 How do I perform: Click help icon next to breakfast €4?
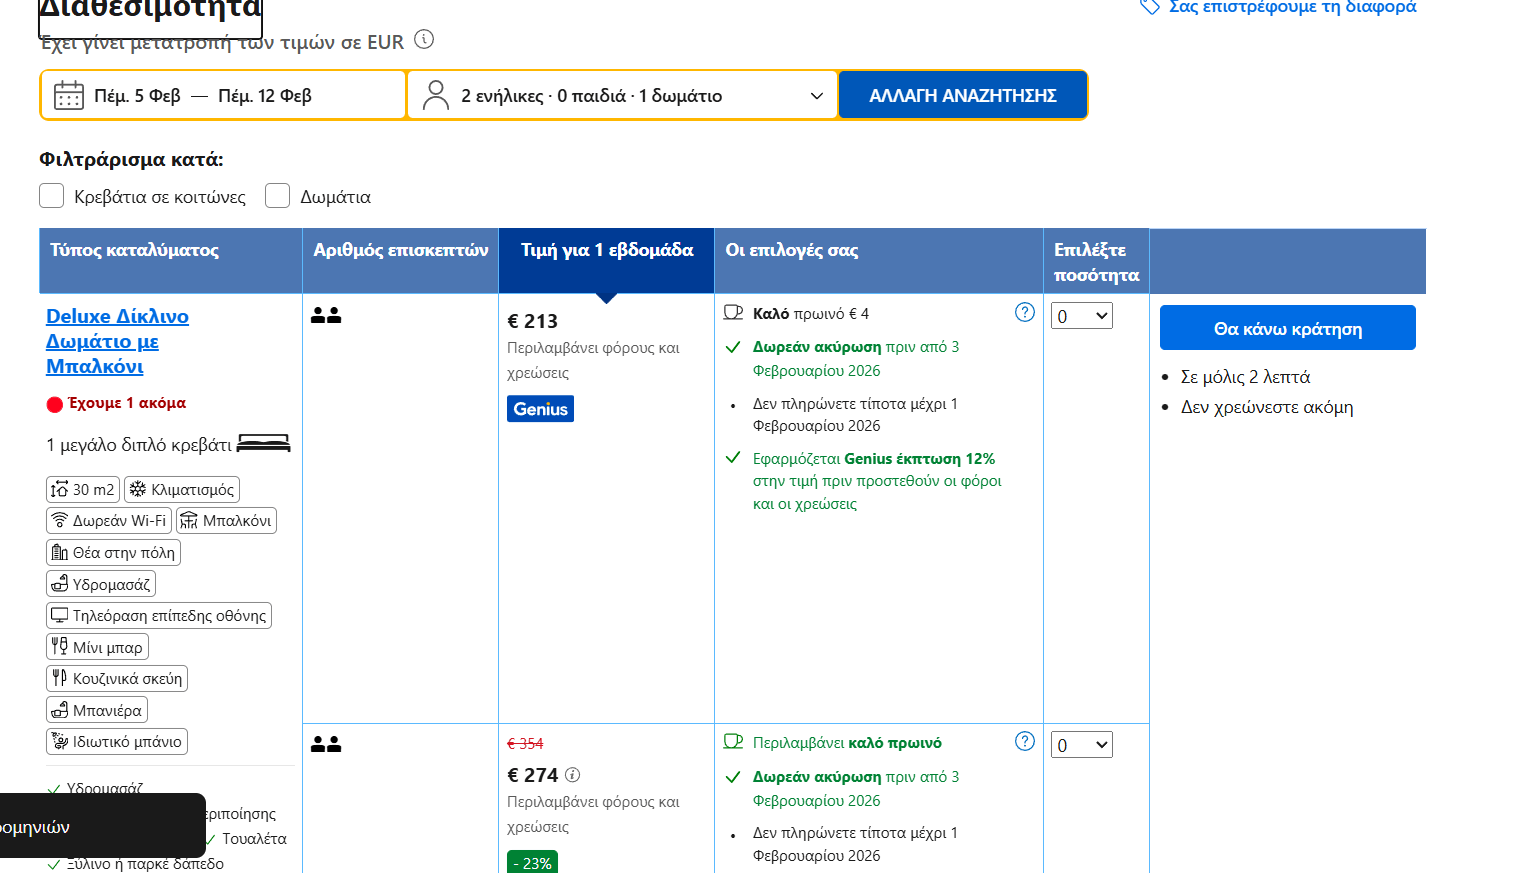[1024, 312]
